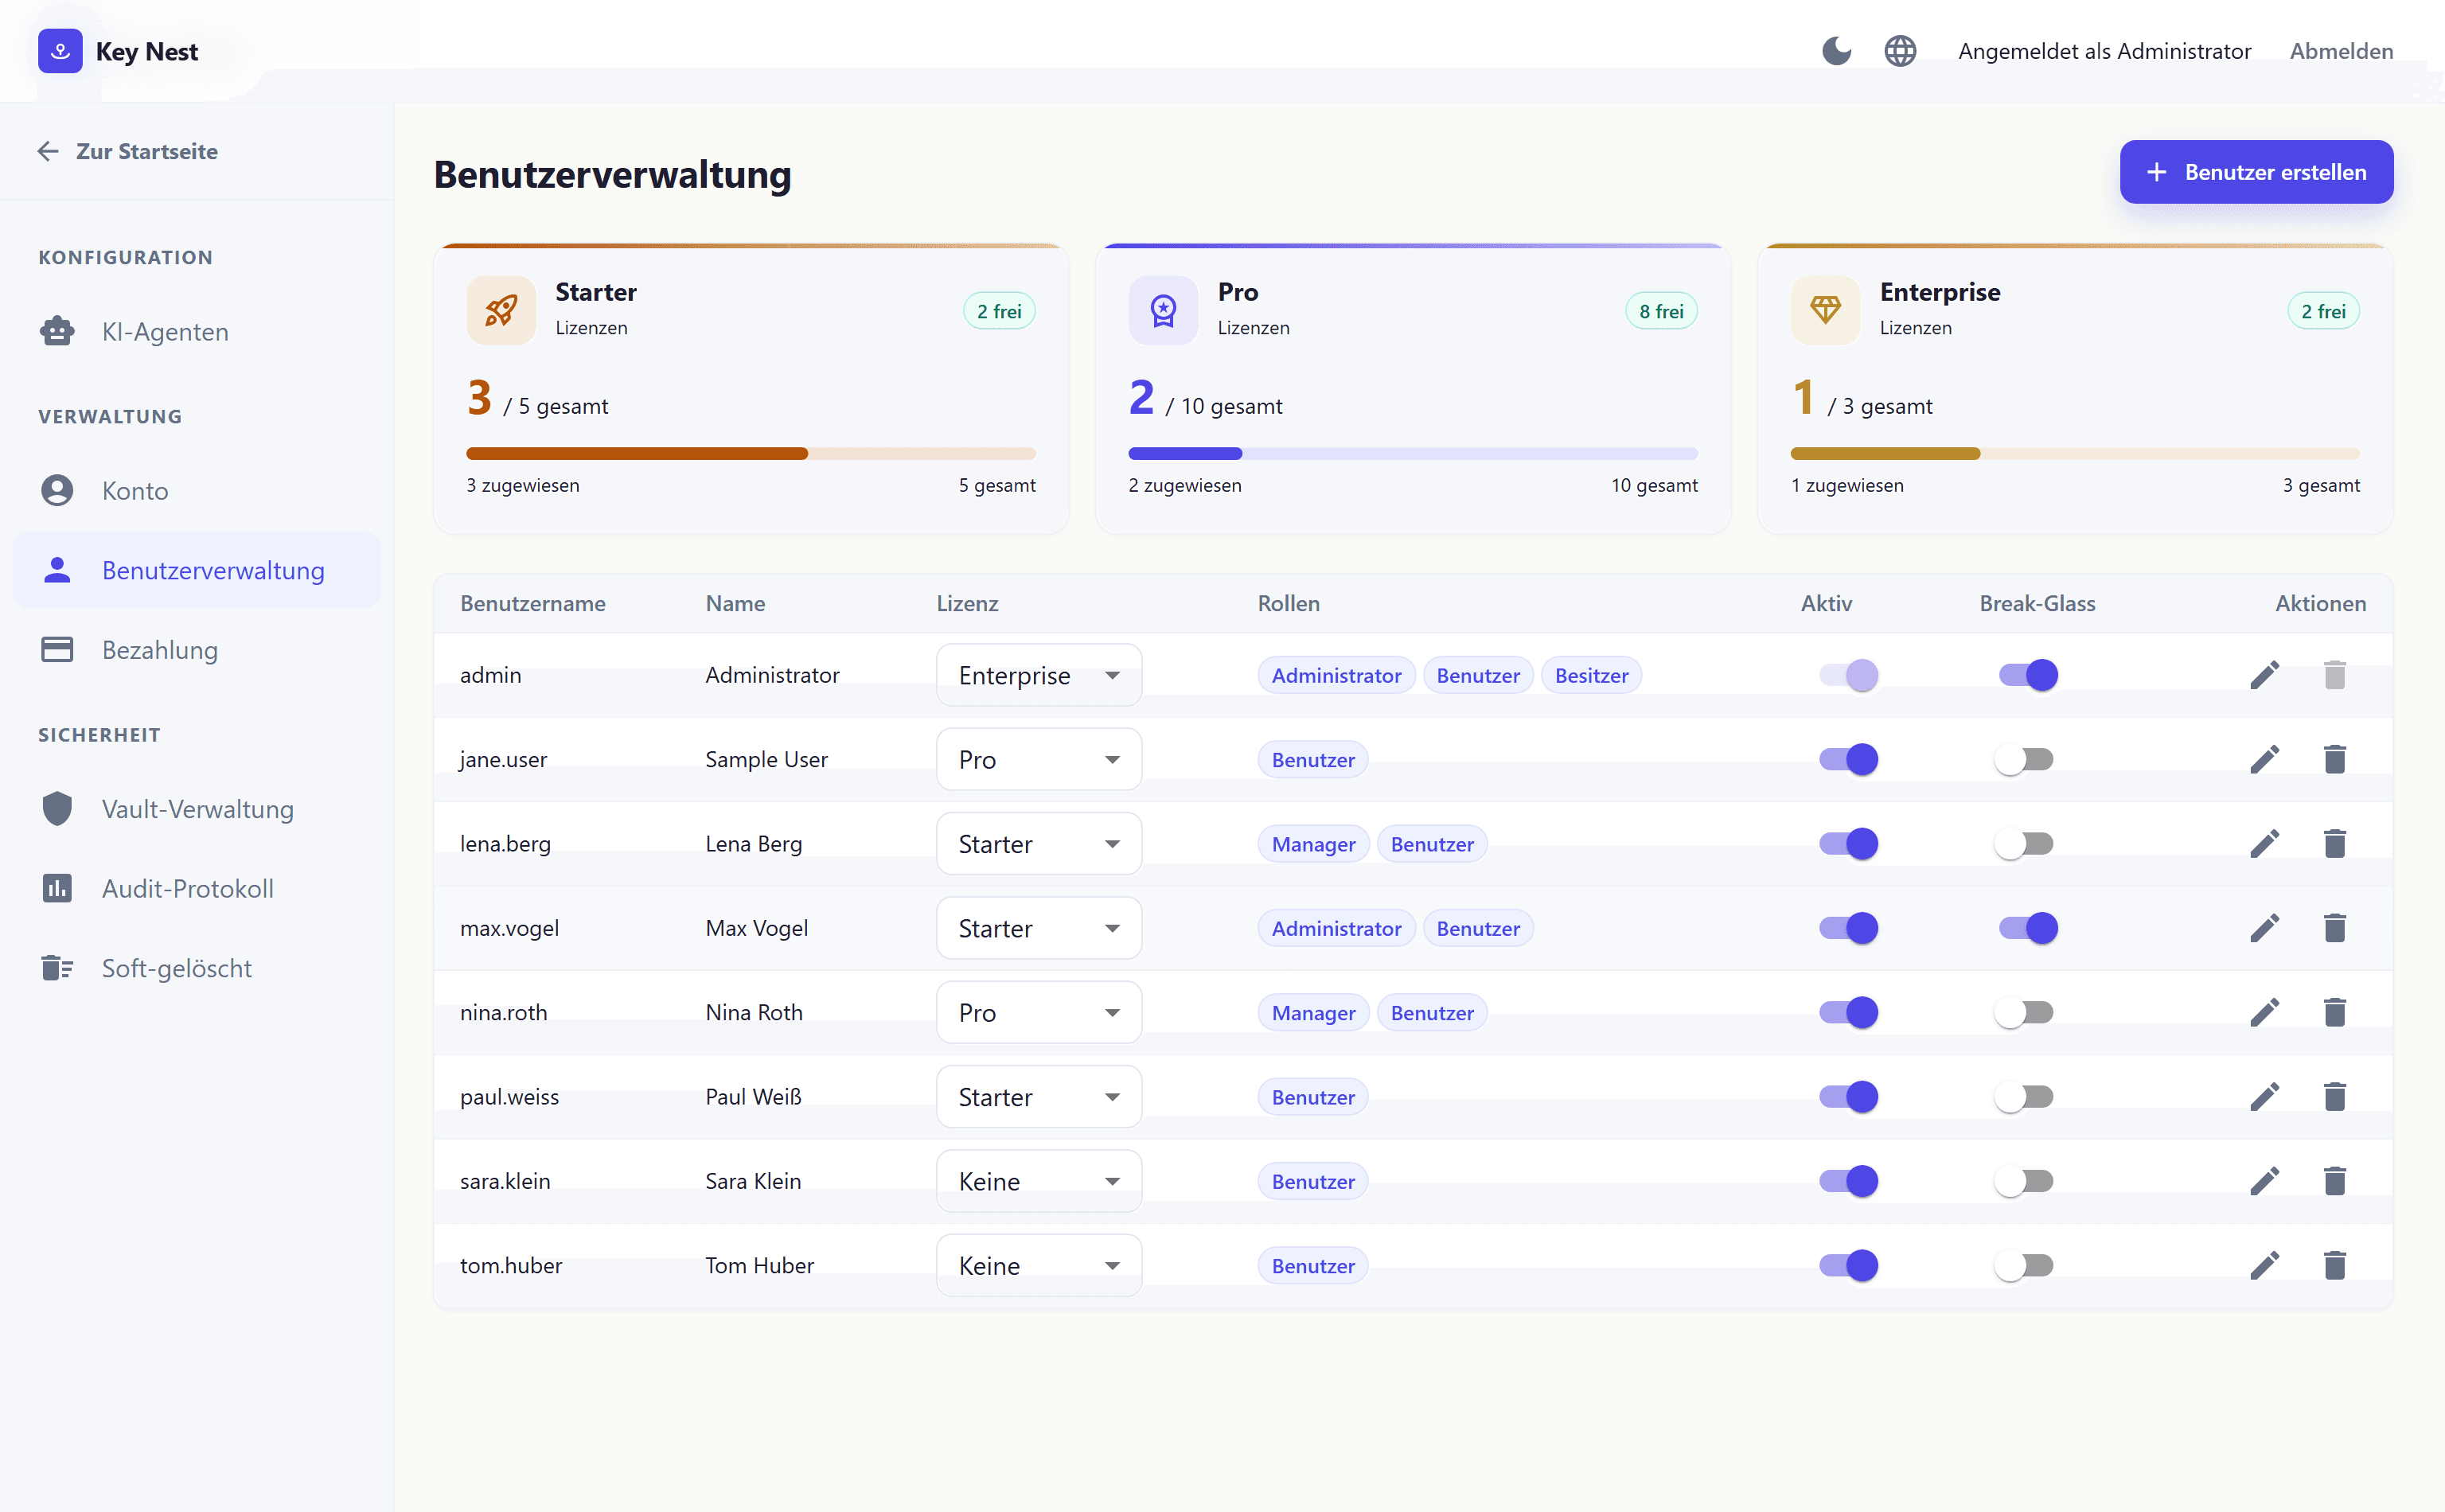Expand admin's Enterprise license dropdown
The image size is (2445, 1512).
(1038, 675)
